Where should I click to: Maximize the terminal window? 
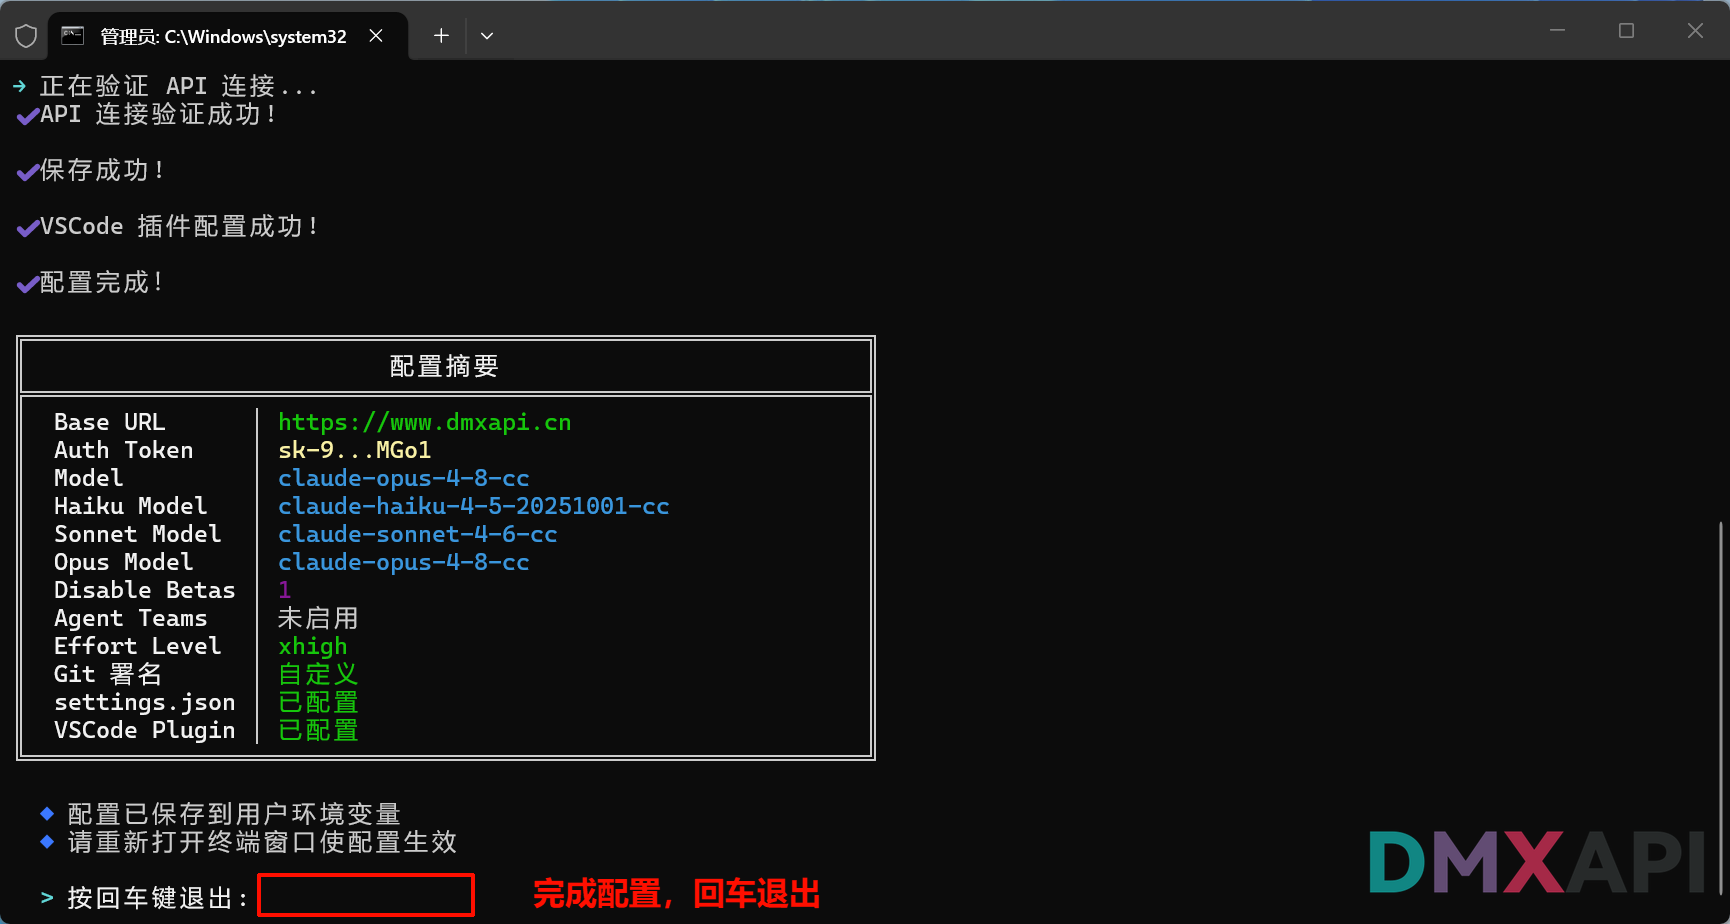pos(1626,31)
